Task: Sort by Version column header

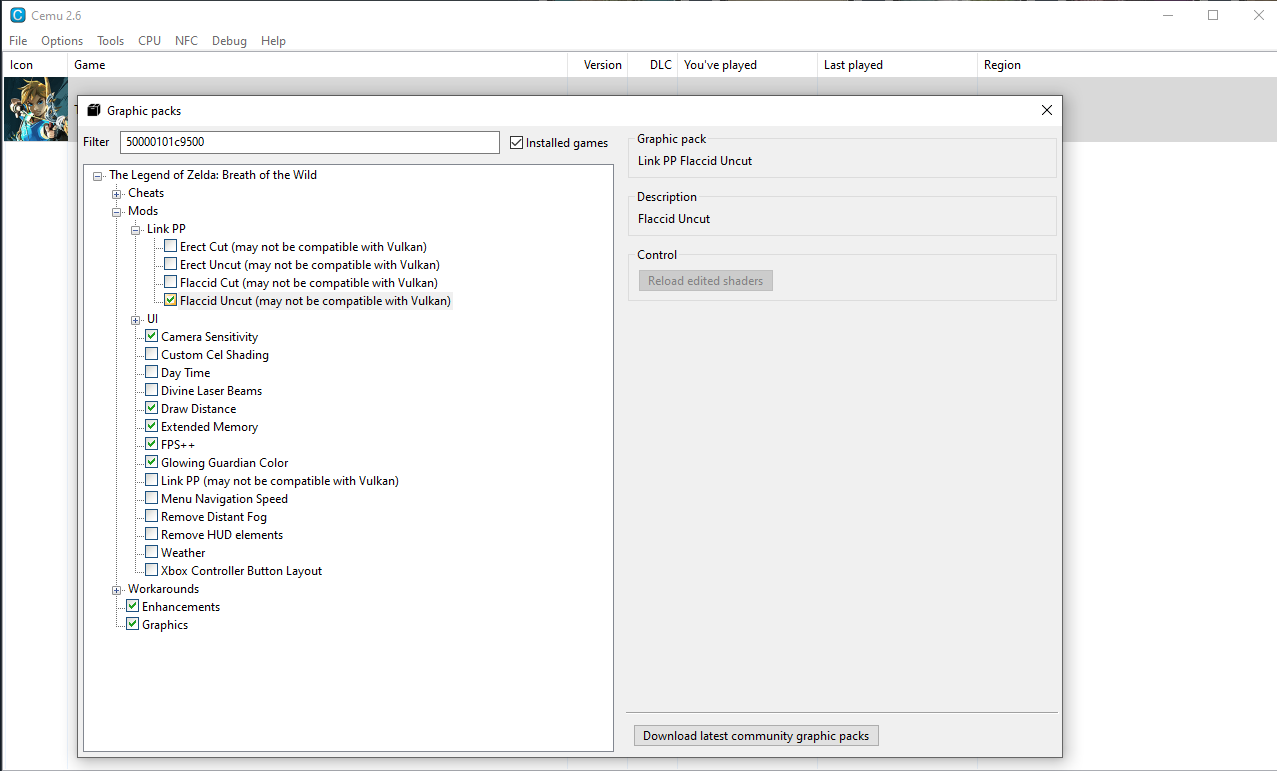Action: tap(597, 65)
